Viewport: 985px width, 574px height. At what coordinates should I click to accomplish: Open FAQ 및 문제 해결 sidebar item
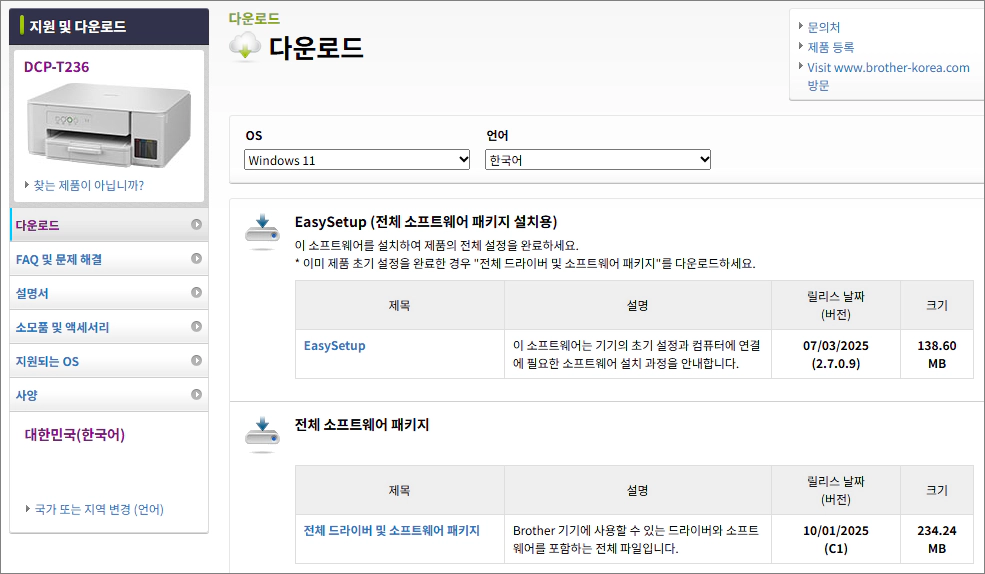pos(109,259)
